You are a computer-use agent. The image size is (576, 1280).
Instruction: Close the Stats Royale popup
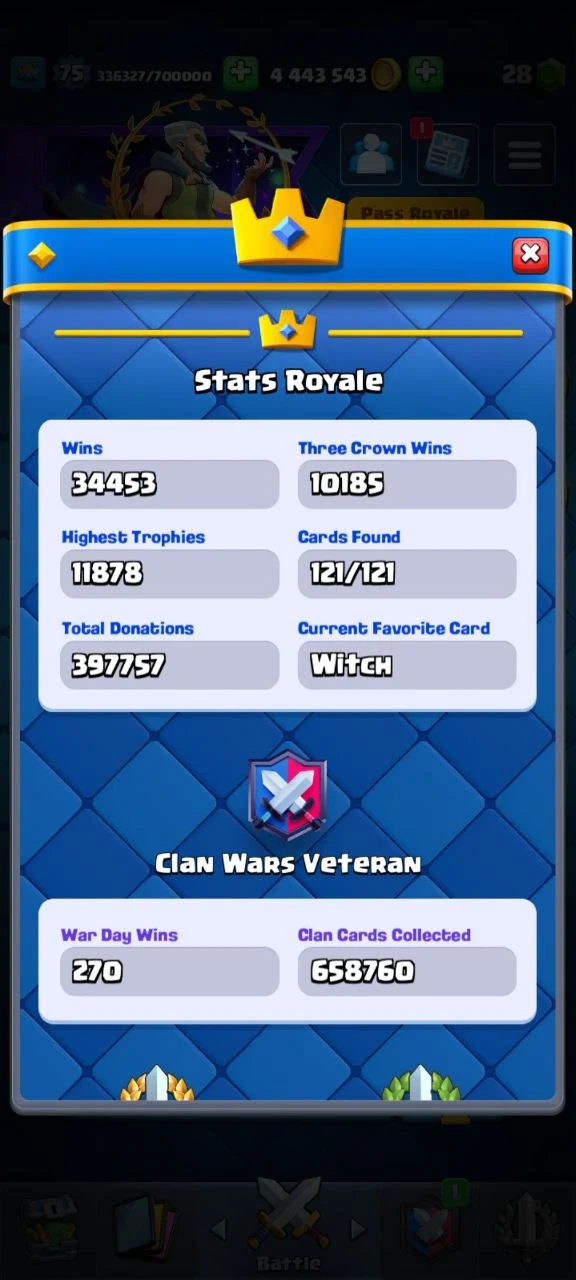click(530, 255)
